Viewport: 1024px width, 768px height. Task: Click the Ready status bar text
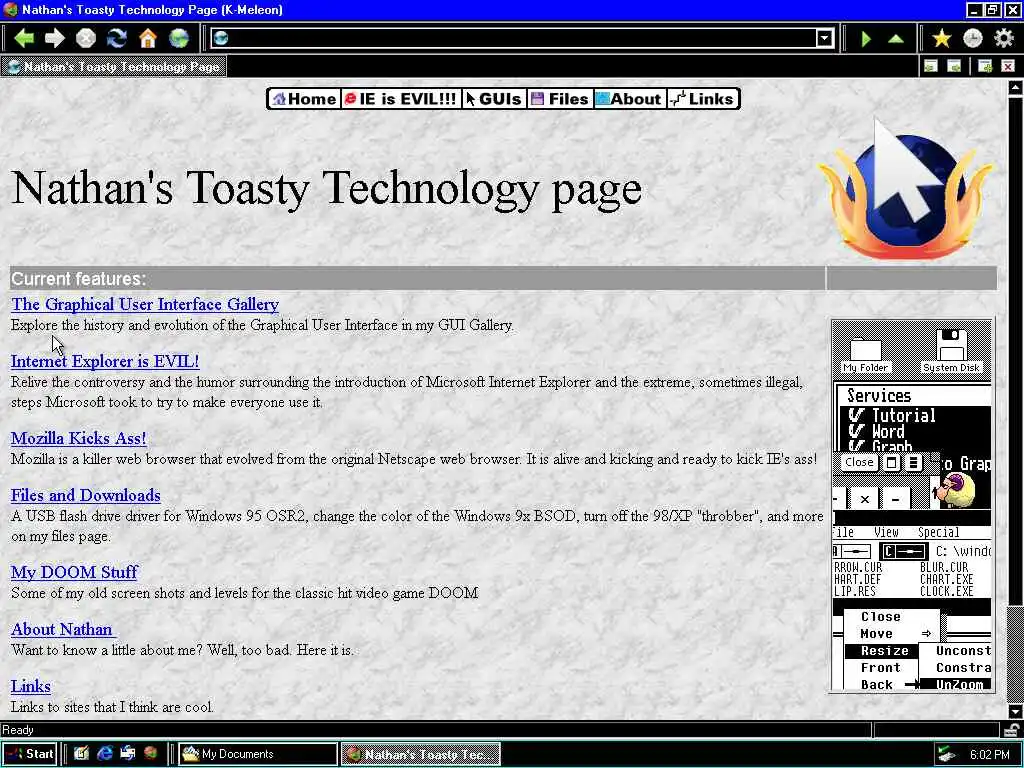click(18, 730)
